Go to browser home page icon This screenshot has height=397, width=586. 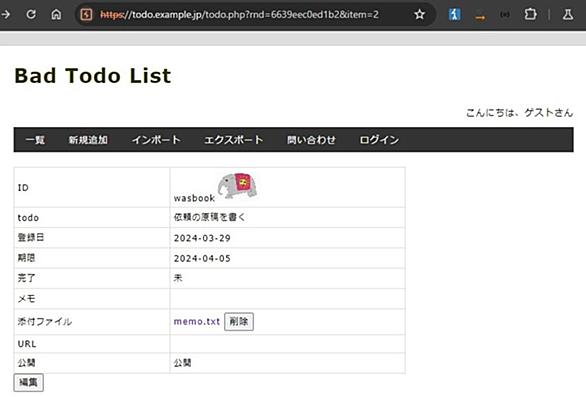pos(56,15)
